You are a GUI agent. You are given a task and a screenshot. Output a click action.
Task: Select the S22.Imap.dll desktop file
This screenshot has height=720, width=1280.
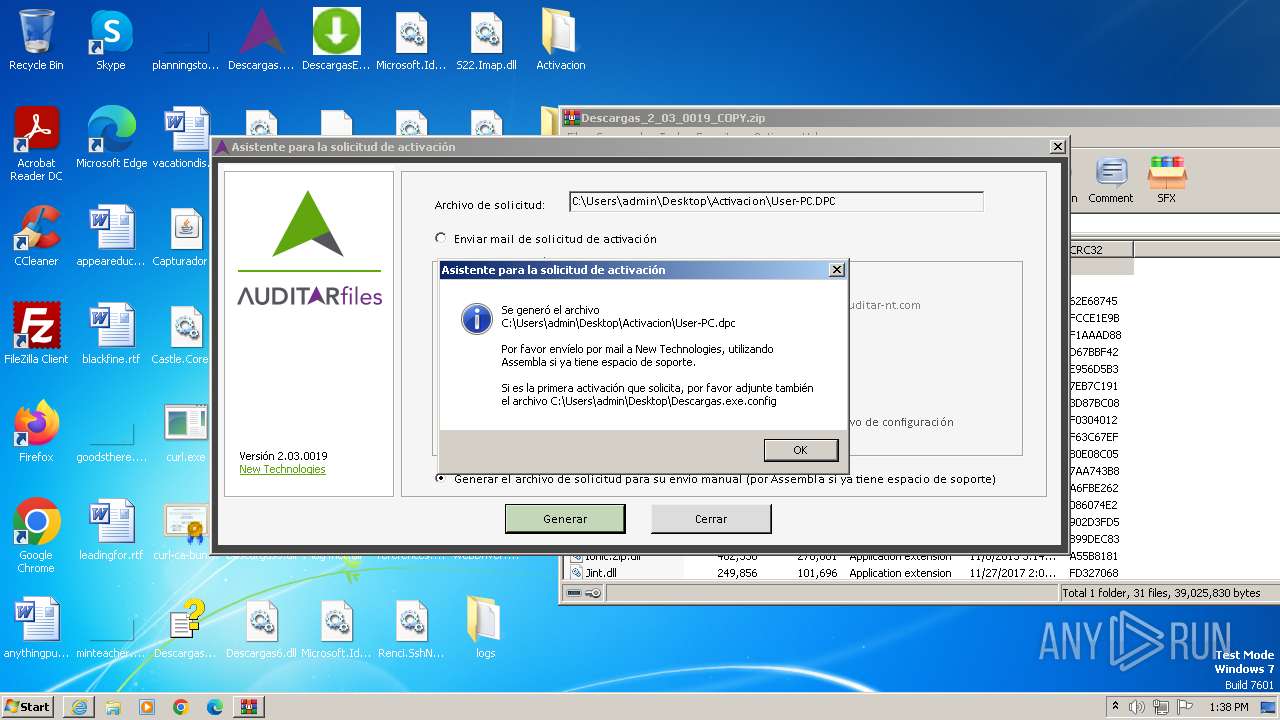[x=486, y=41]
